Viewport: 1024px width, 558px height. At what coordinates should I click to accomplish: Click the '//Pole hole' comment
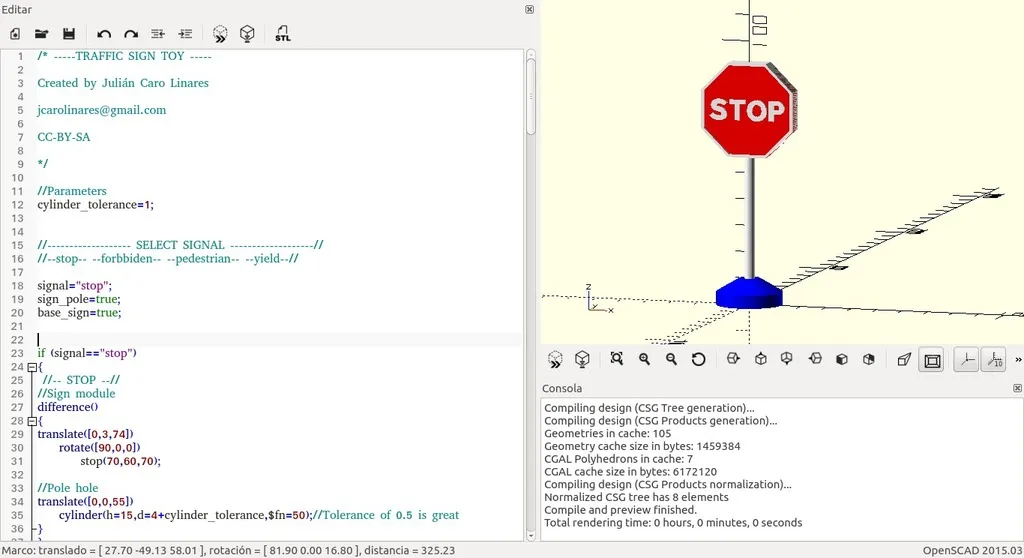click(x=68, y=488)
